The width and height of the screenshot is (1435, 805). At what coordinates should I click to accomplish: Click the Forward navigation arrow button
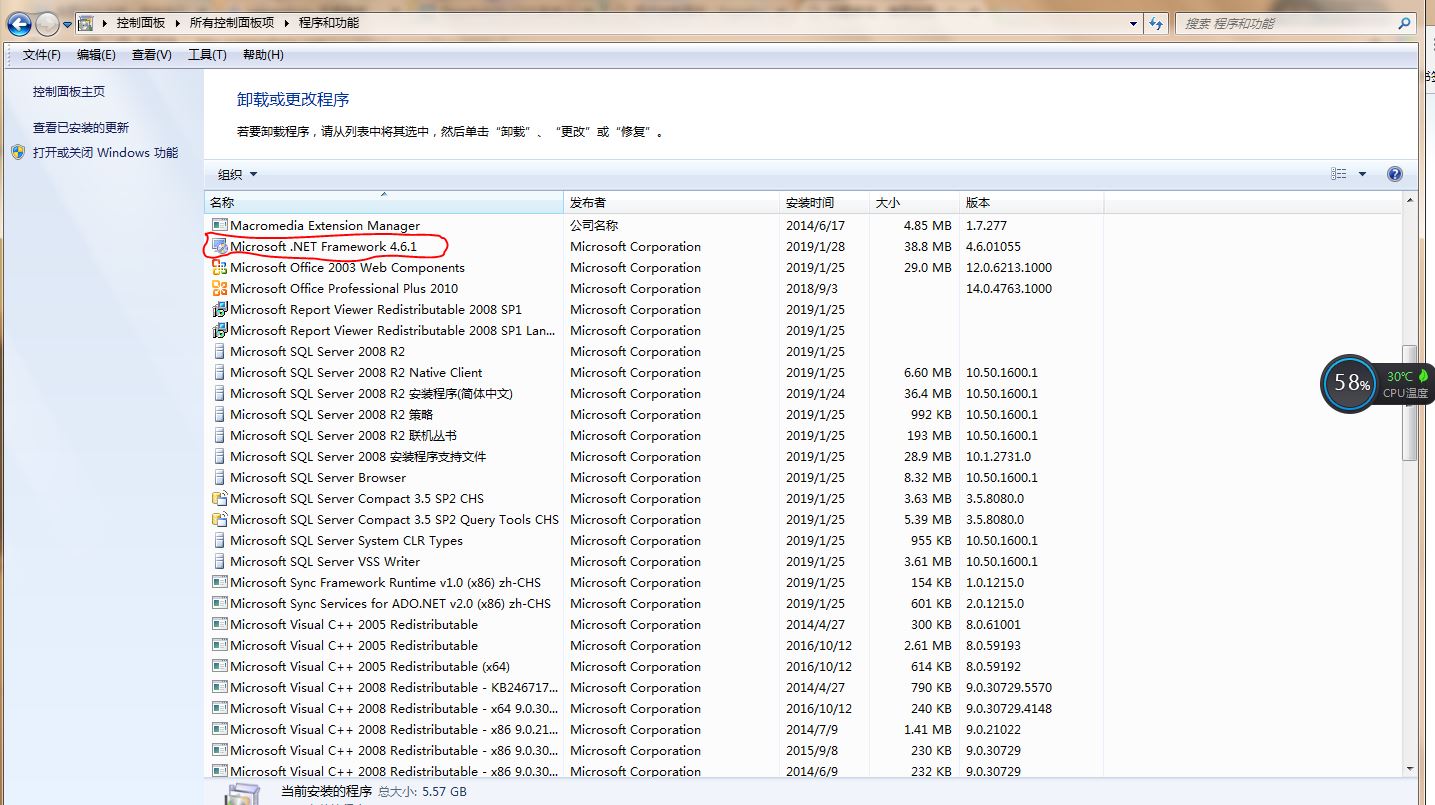(x=47, y=23)
